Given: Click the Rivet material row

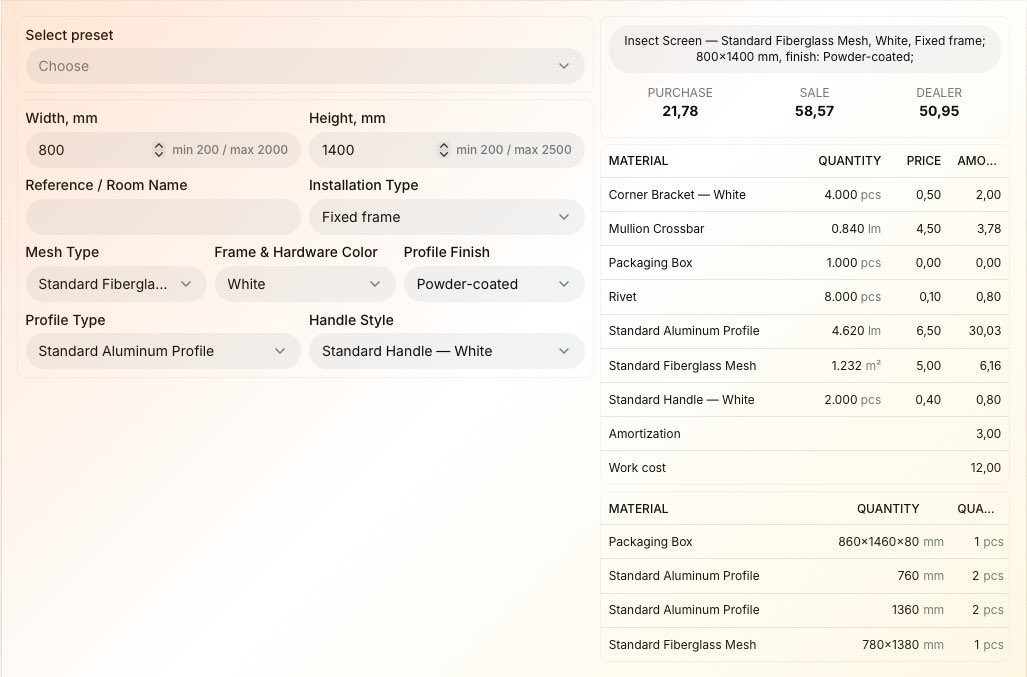Looking at the screenshot, I should click(x=804, y=297).
